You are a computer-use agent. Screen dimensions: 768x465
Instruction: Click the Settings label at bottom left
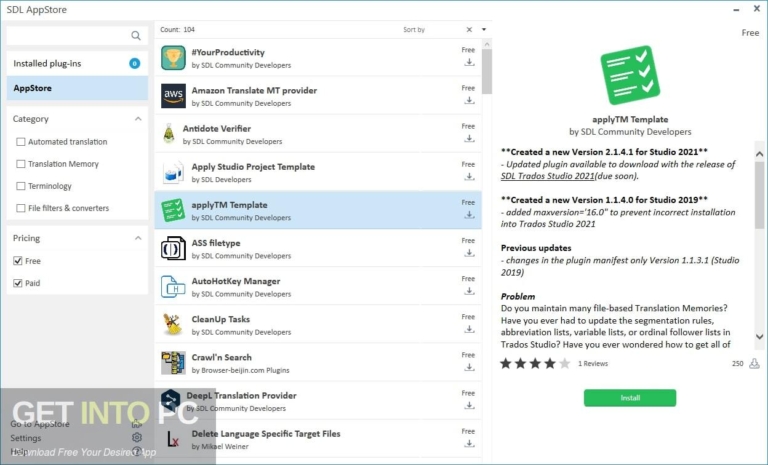26,438
